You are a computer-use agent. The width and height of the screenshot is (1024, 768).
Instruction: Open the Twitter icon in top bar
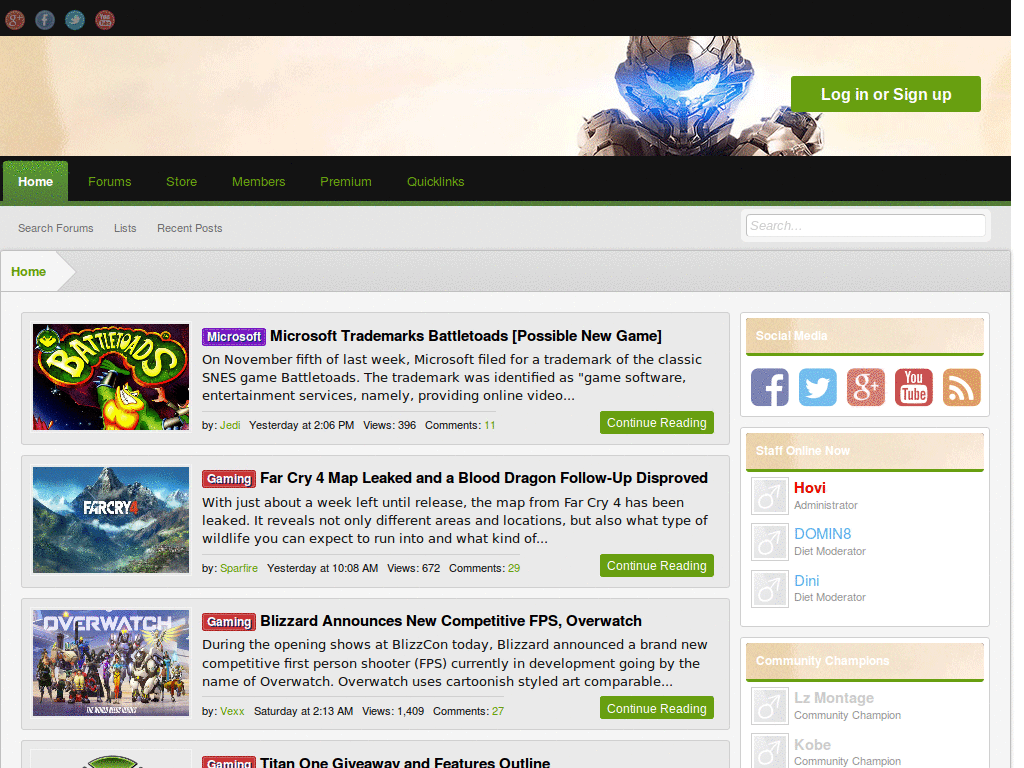[75, 20]
